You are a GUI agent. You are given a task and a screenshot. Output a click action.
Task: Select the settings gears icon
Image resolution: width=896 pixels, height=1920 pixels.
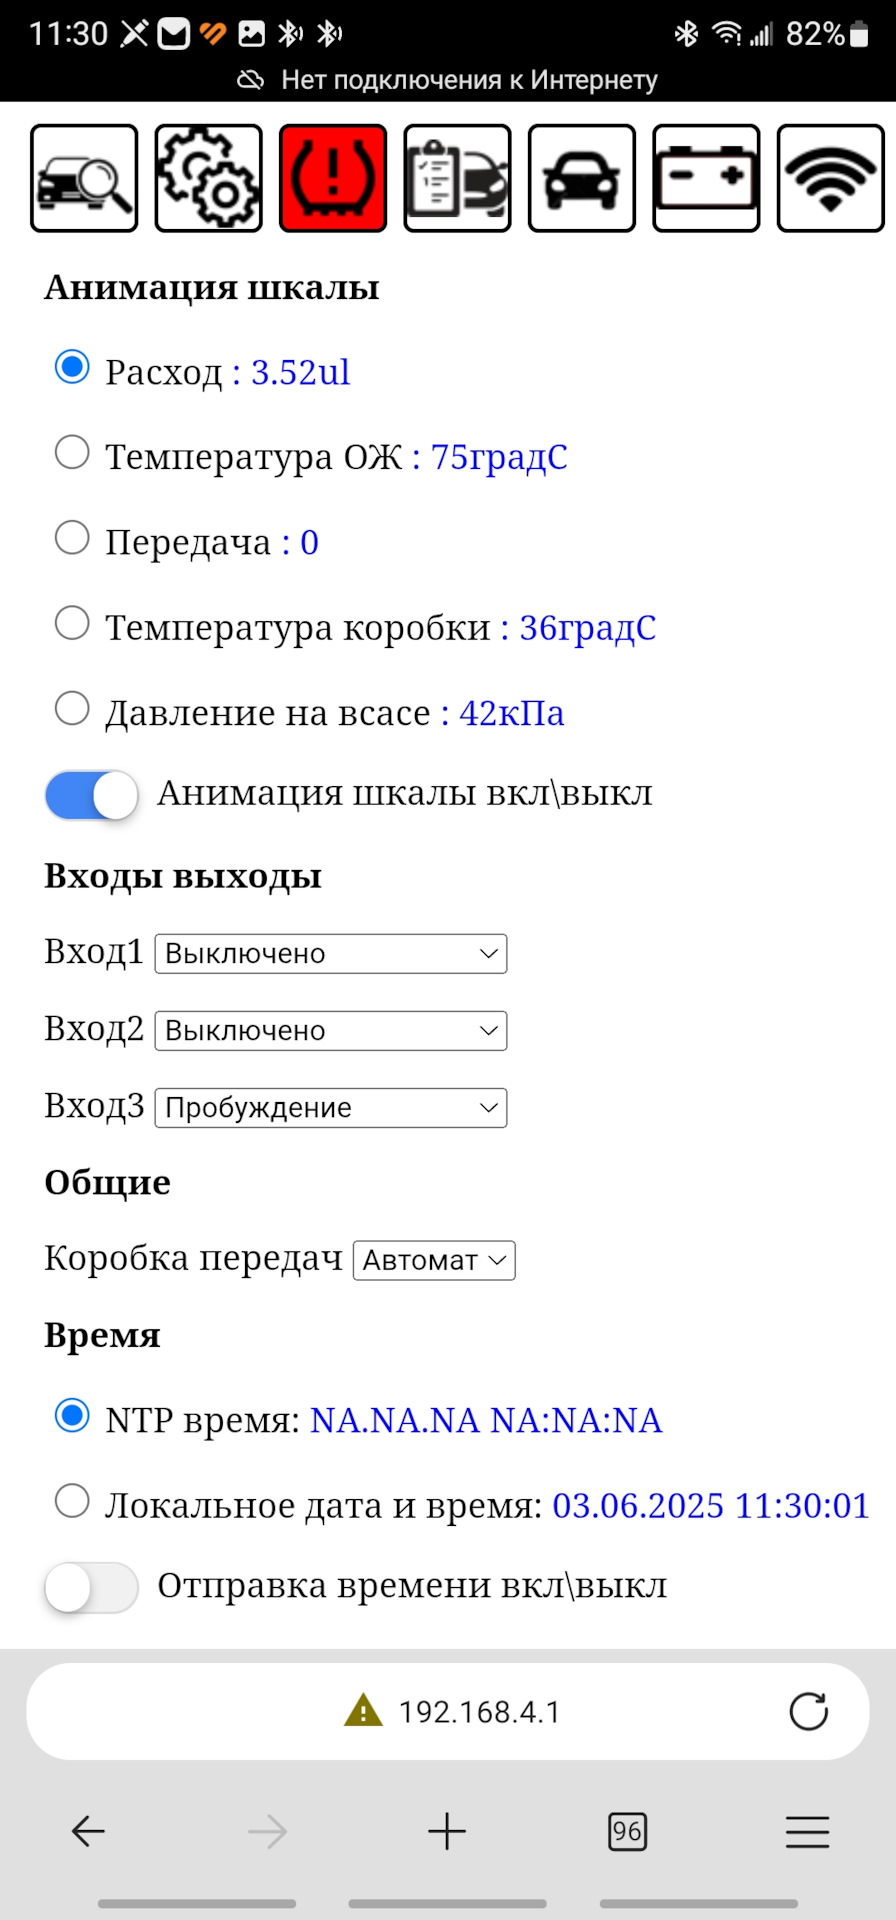tap(208, 178)
